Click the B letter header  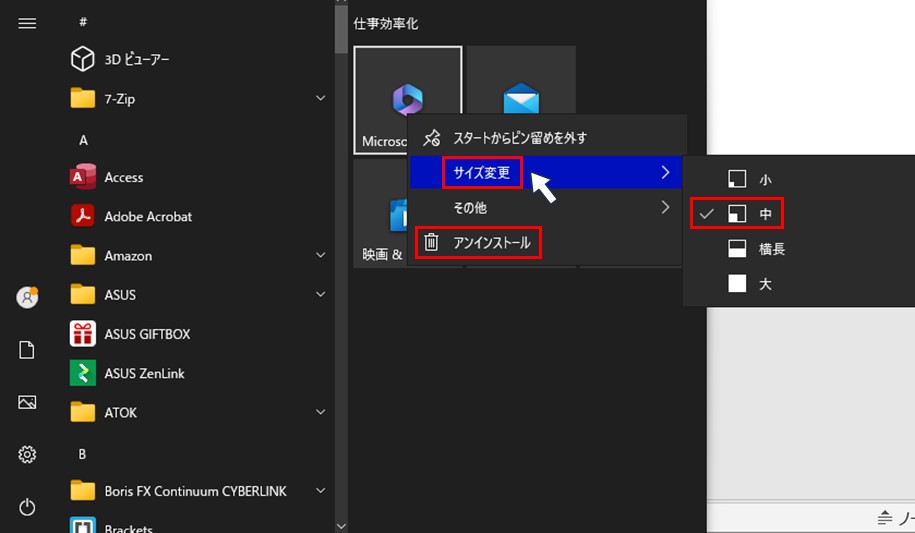(82, 454)
